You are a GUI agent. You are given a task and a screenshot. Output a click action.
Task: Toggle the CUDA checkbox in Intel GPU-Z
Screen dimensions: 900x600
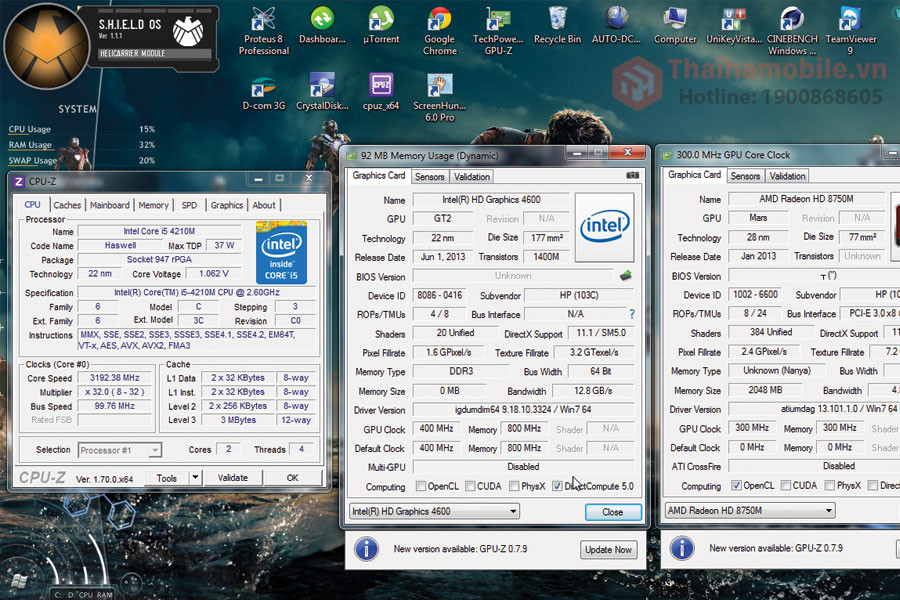(x=470, y=486)
